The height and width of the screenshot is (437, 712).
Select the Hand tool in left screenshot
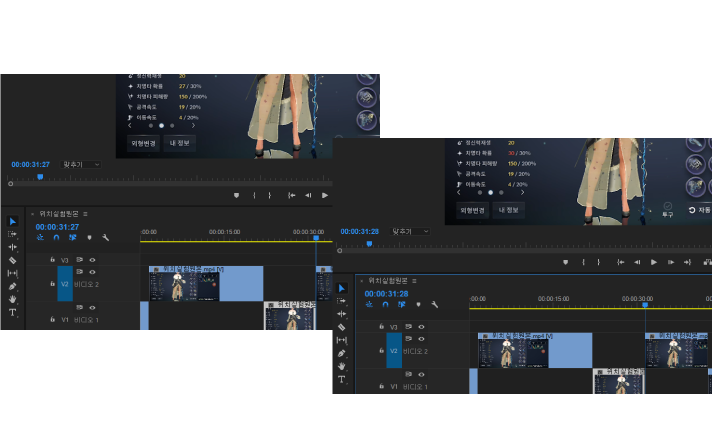[x=13, y=299]
